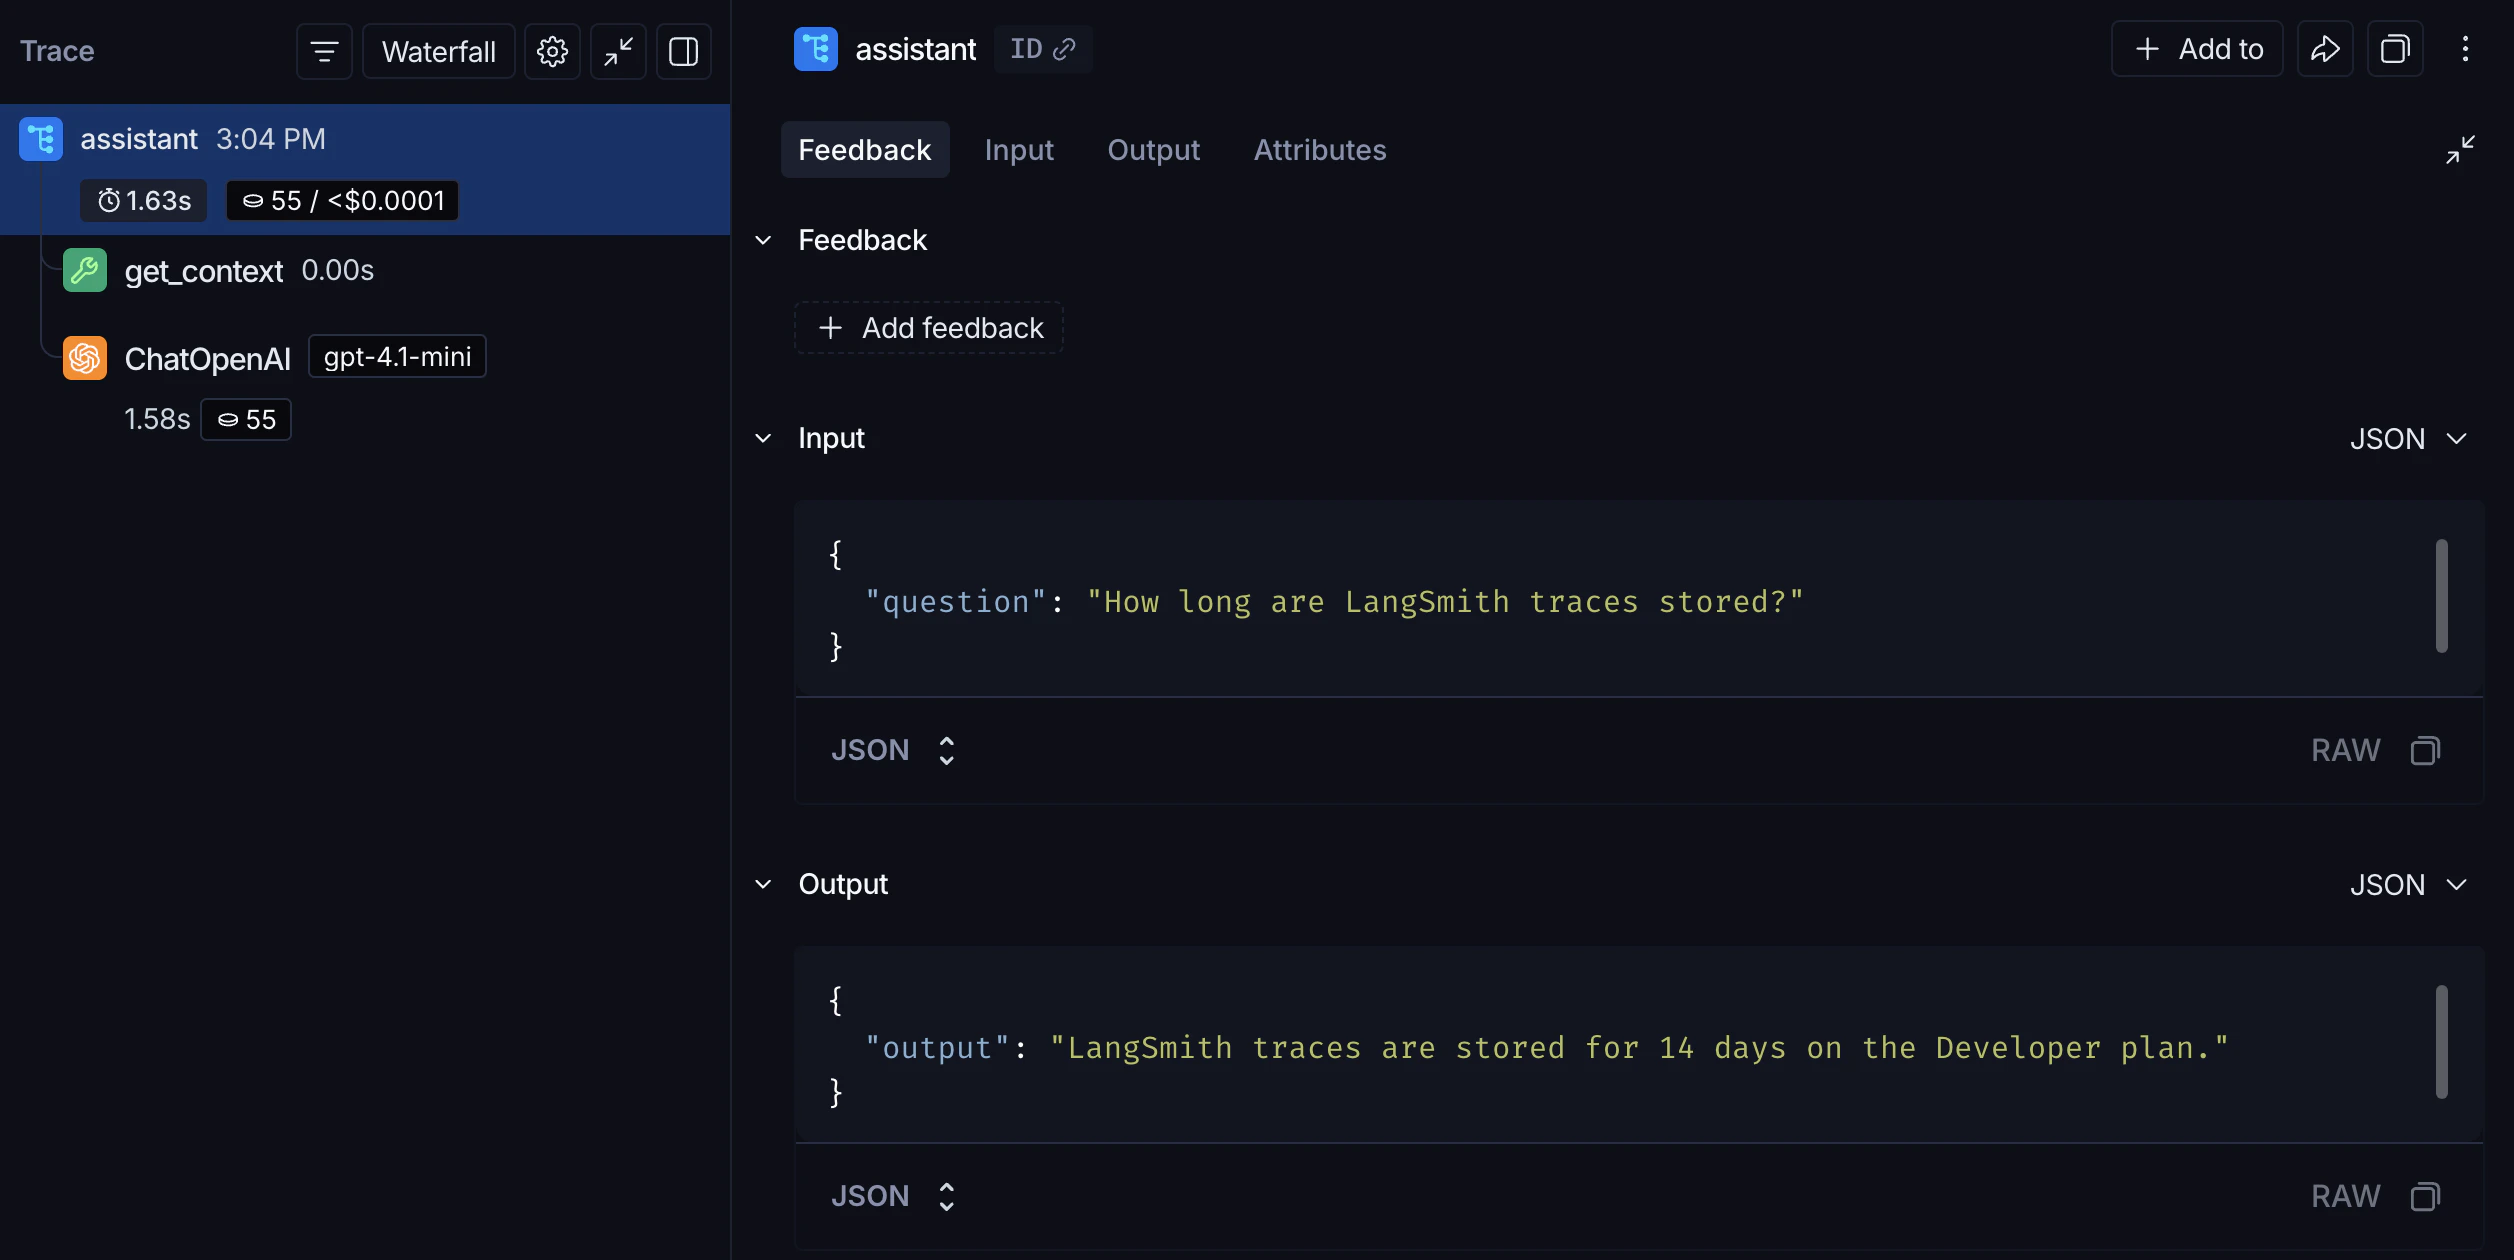Share the assistant run

coord(2325,48)
